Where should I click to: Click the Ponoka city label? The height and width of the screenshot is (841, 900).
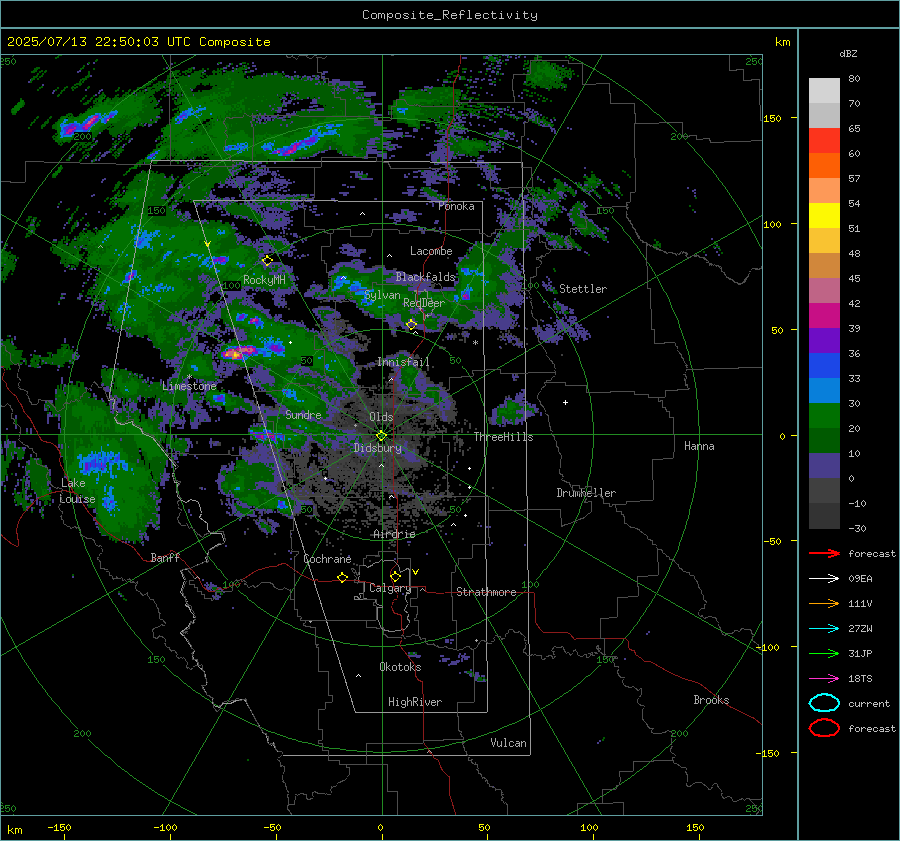point(456,206)
